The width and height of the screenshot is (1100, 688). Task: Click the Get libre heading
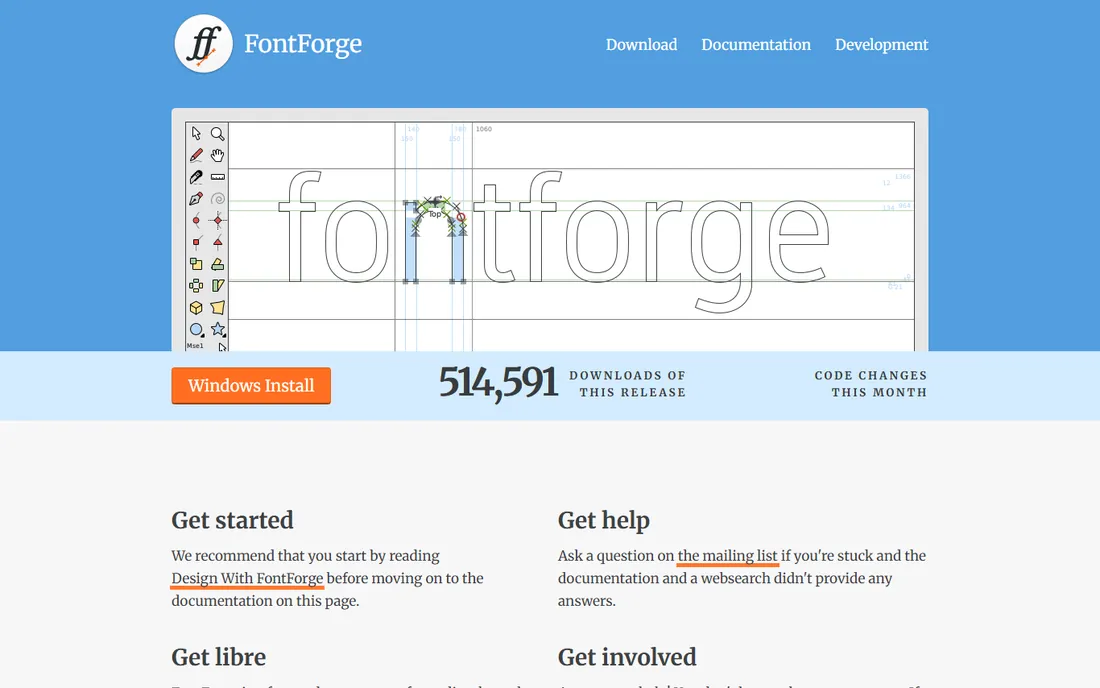coord(218,657)
